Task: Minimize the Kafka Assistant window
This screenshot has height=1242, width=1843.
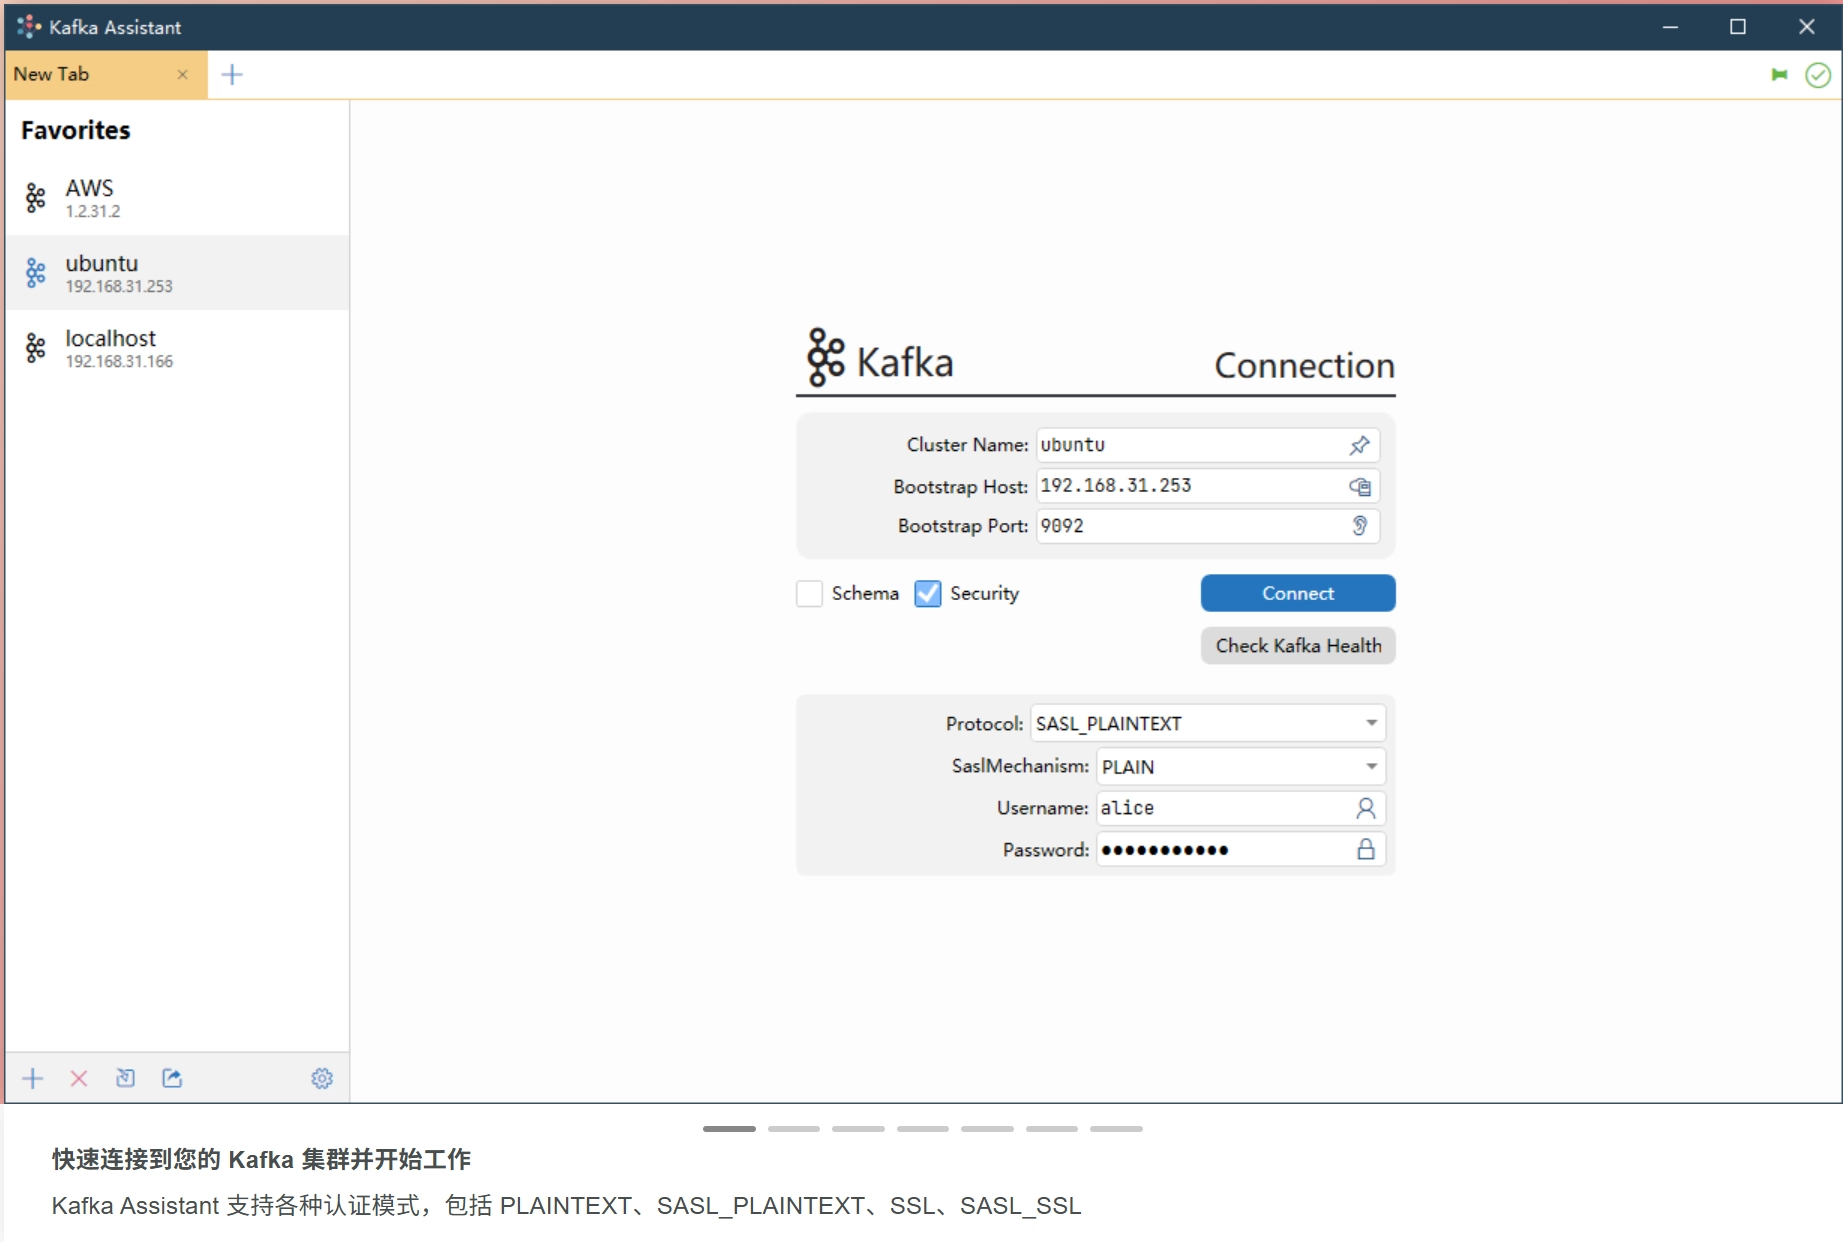Action: [1670, 27]
